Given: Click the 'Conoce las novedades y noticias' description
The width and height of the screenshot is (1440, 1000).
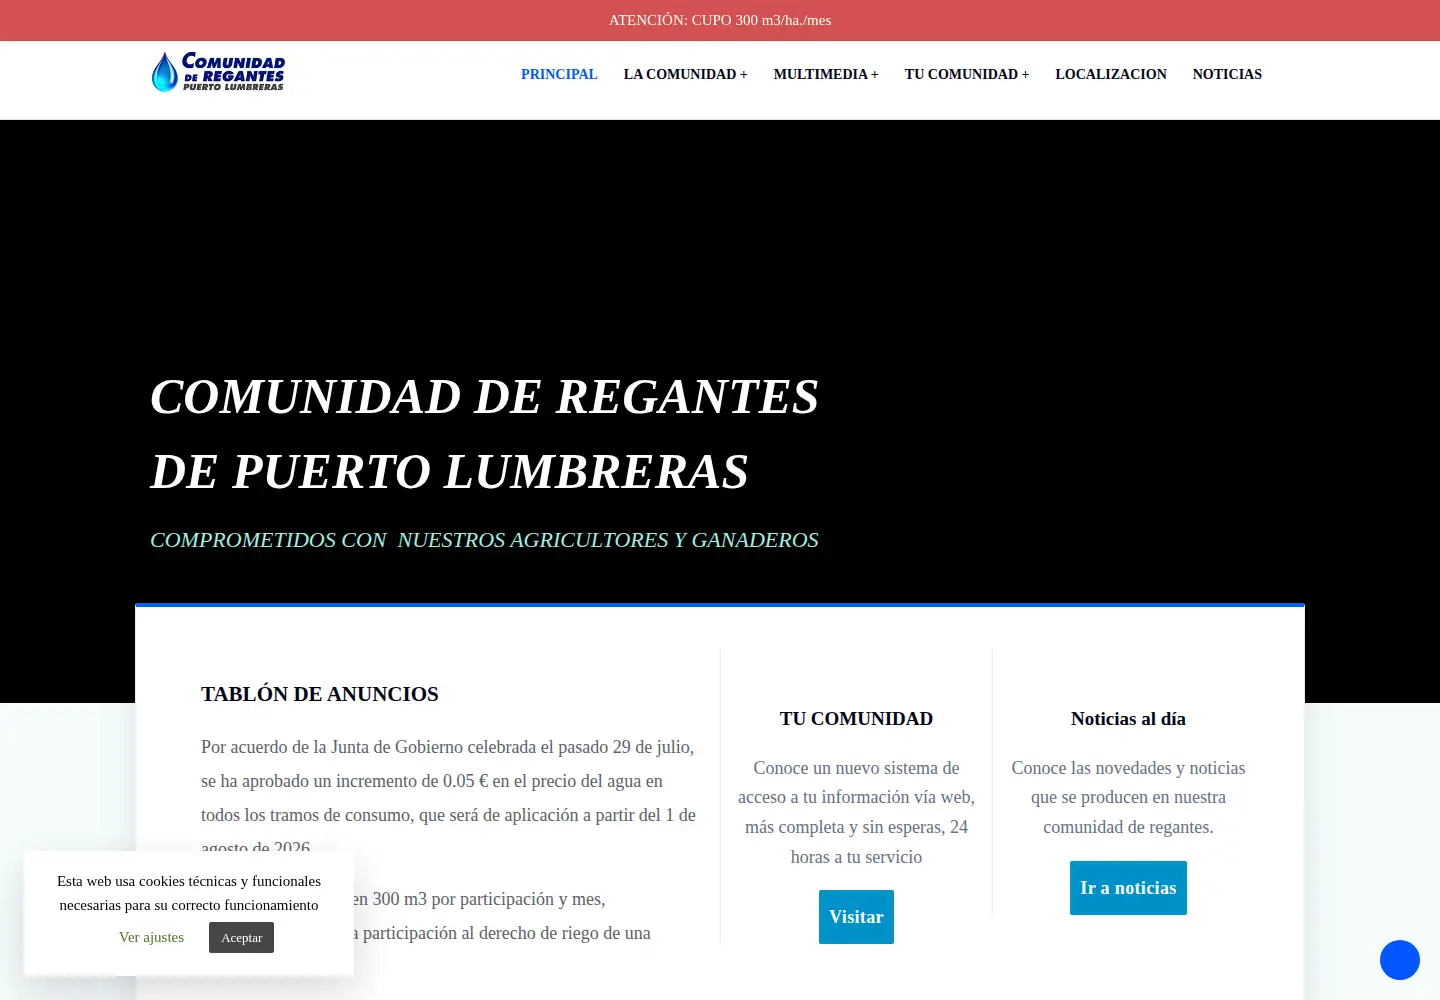Looking at the screenshot, I should tap(1128, 797).
